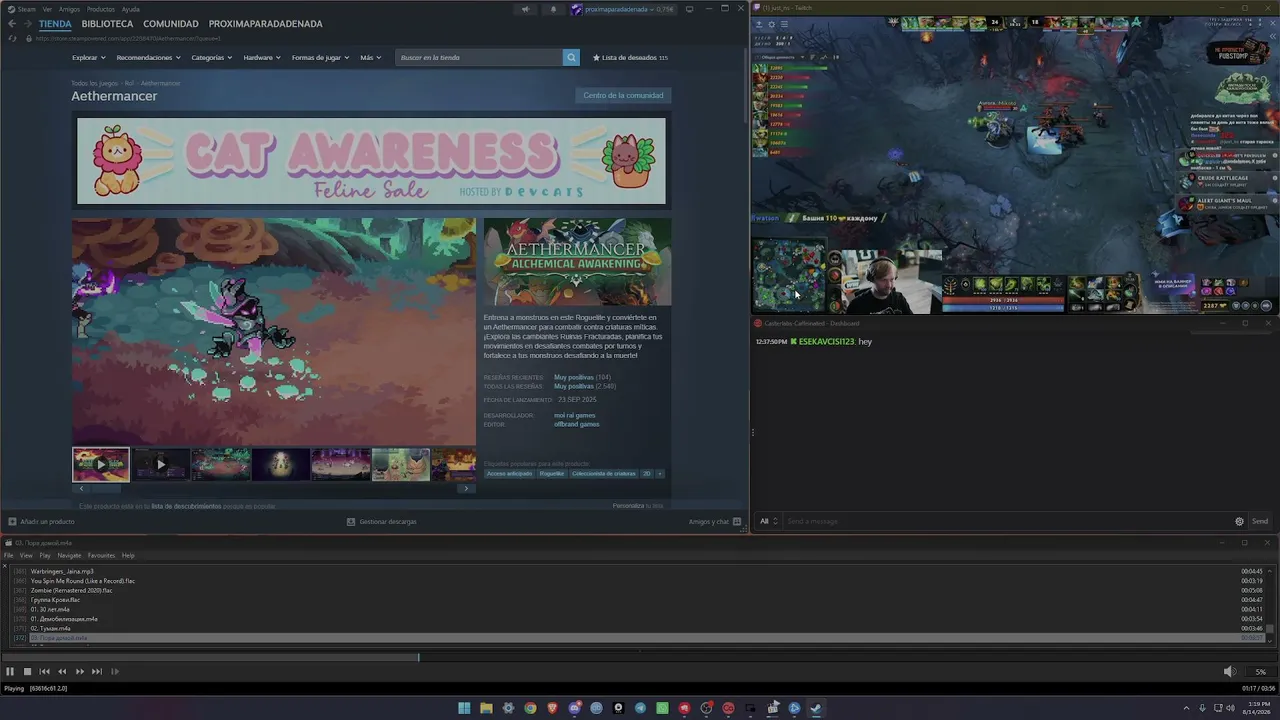Open the Steam menu in title bar

tap(26, 9)
